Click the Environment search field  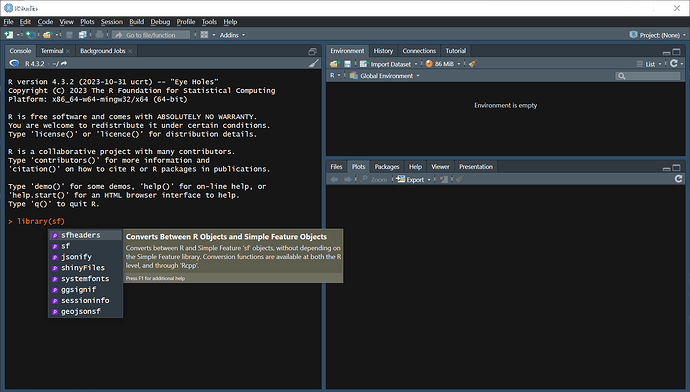[x=647, y=76]
